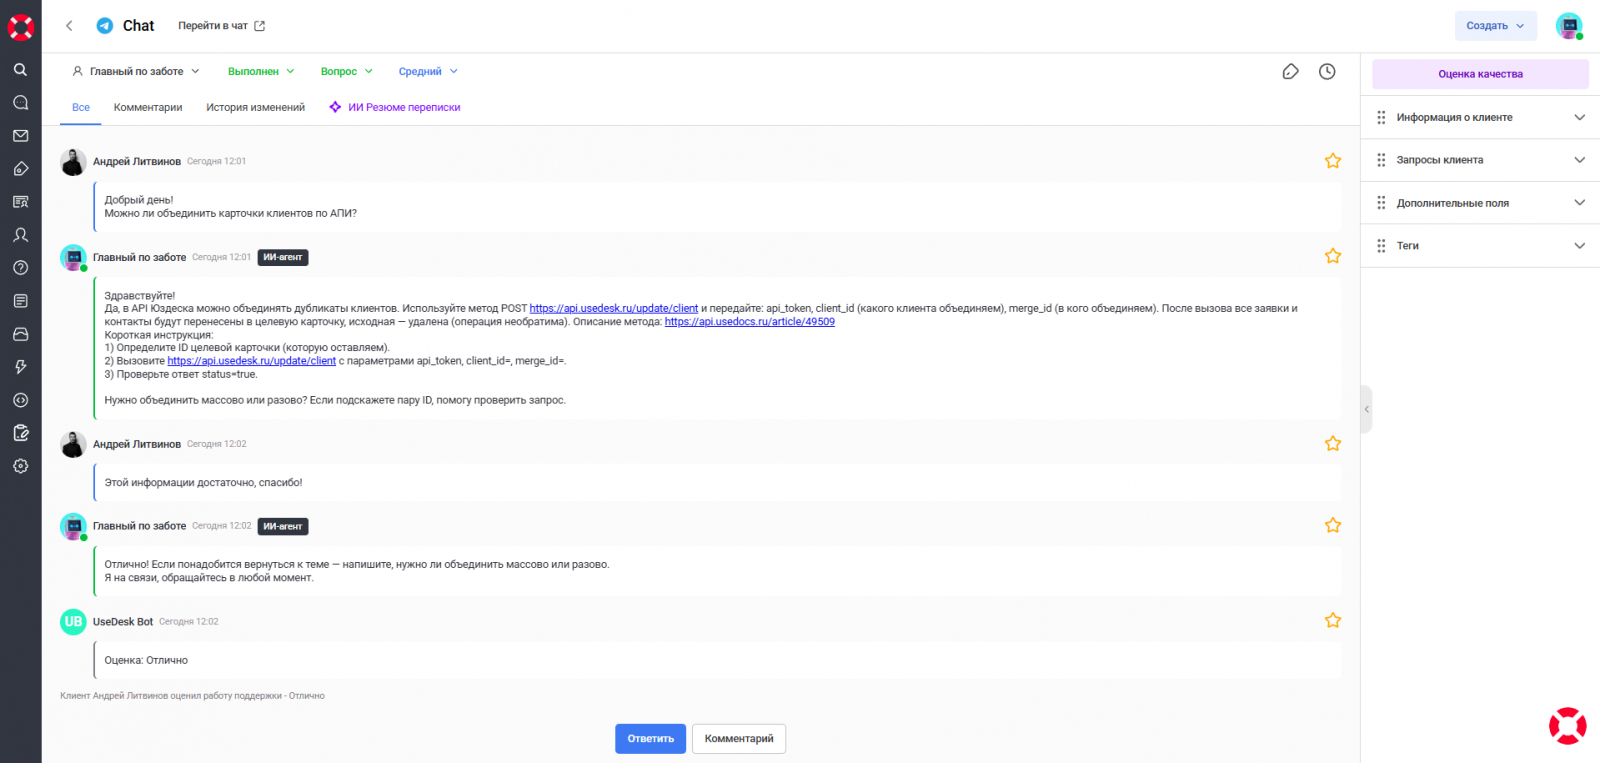Open search from the left sidebar

[20, 70]
